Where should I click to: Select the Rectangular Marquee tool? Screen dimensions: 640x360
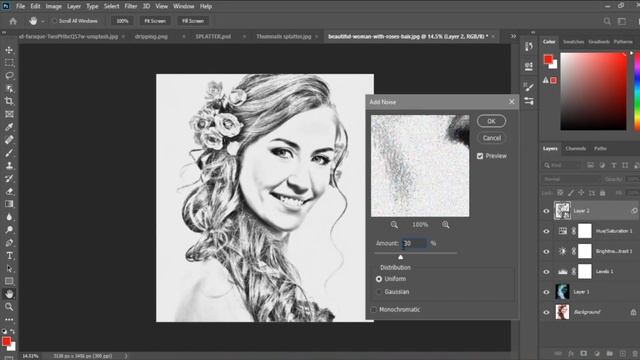pyautogui.click(x=9, y=62)
